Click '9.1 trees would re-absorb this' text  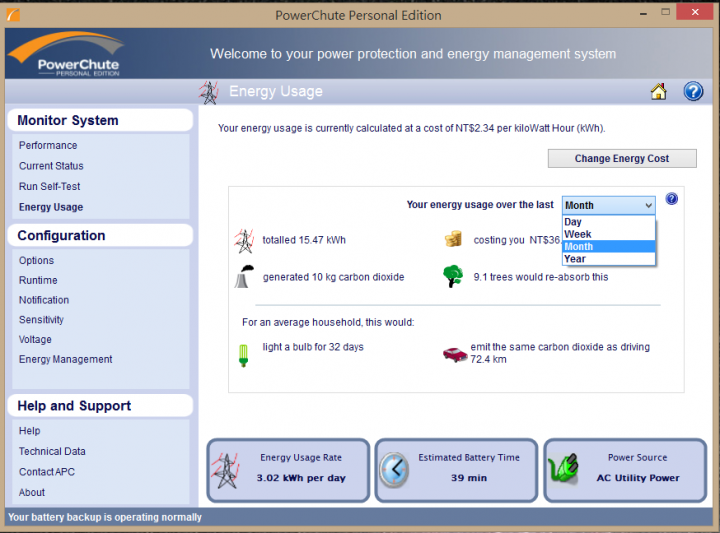541,277
